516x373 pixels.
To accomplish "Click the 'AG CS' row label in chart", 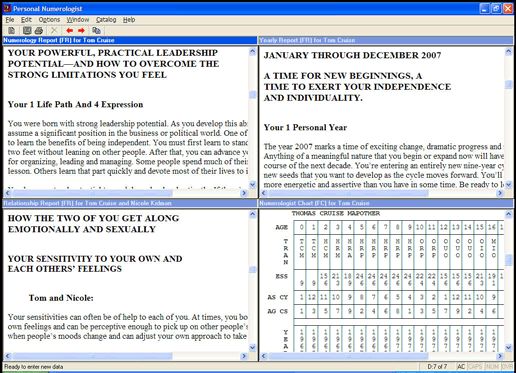I will (x=278, y=311).
